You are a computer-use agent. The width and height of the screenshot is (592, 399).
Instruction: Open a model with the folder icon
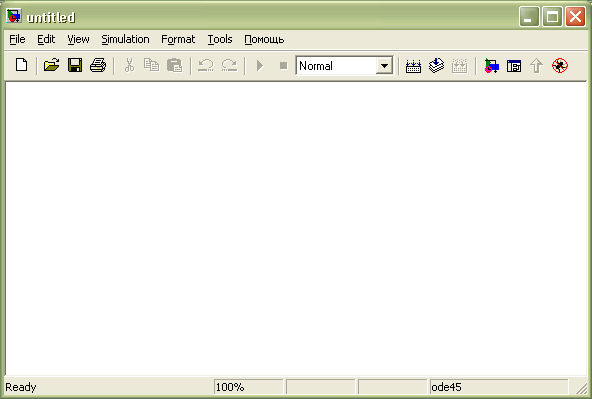(x=52, y=65)
